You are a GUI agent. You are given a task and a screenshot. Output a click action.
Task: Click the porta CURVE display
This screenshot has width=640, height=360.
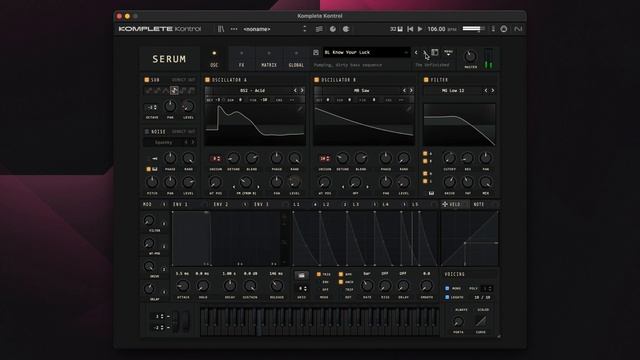tap(481, 321)
